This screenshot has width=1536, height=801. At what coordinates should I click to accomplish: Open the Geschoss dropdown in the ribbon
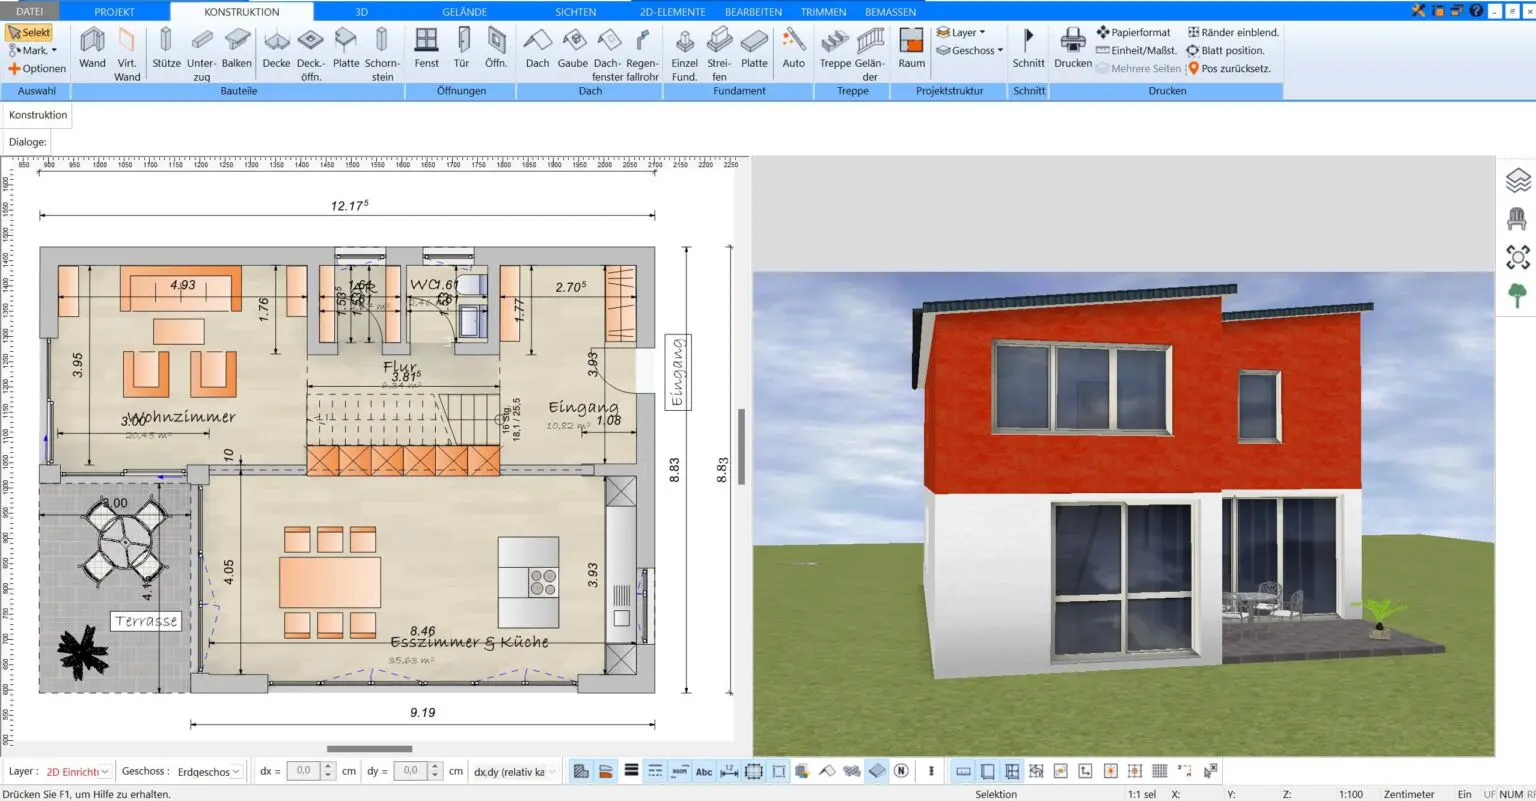pyautogui.click(x=968, y=50)
